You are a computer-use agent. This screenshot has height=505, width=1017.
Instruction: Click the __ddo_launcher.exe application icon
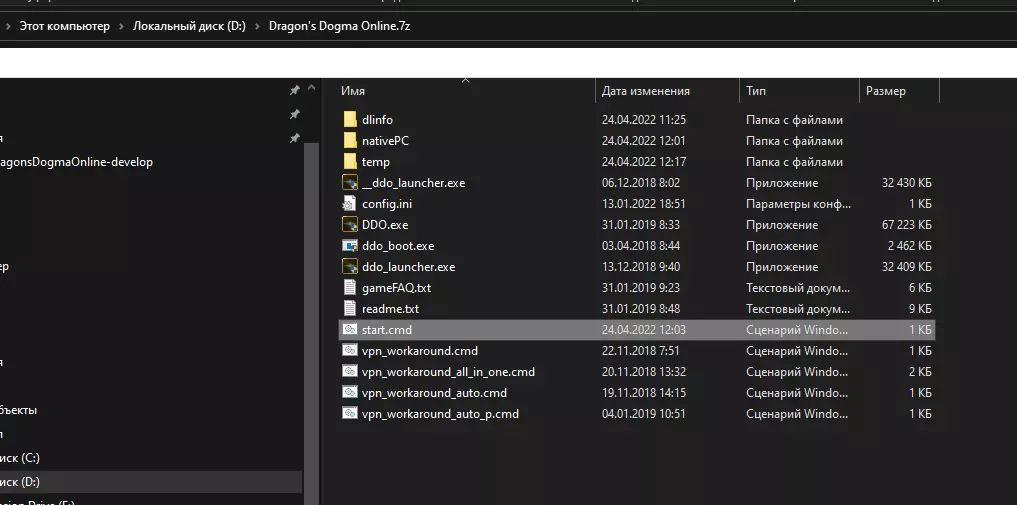(350, 182)
